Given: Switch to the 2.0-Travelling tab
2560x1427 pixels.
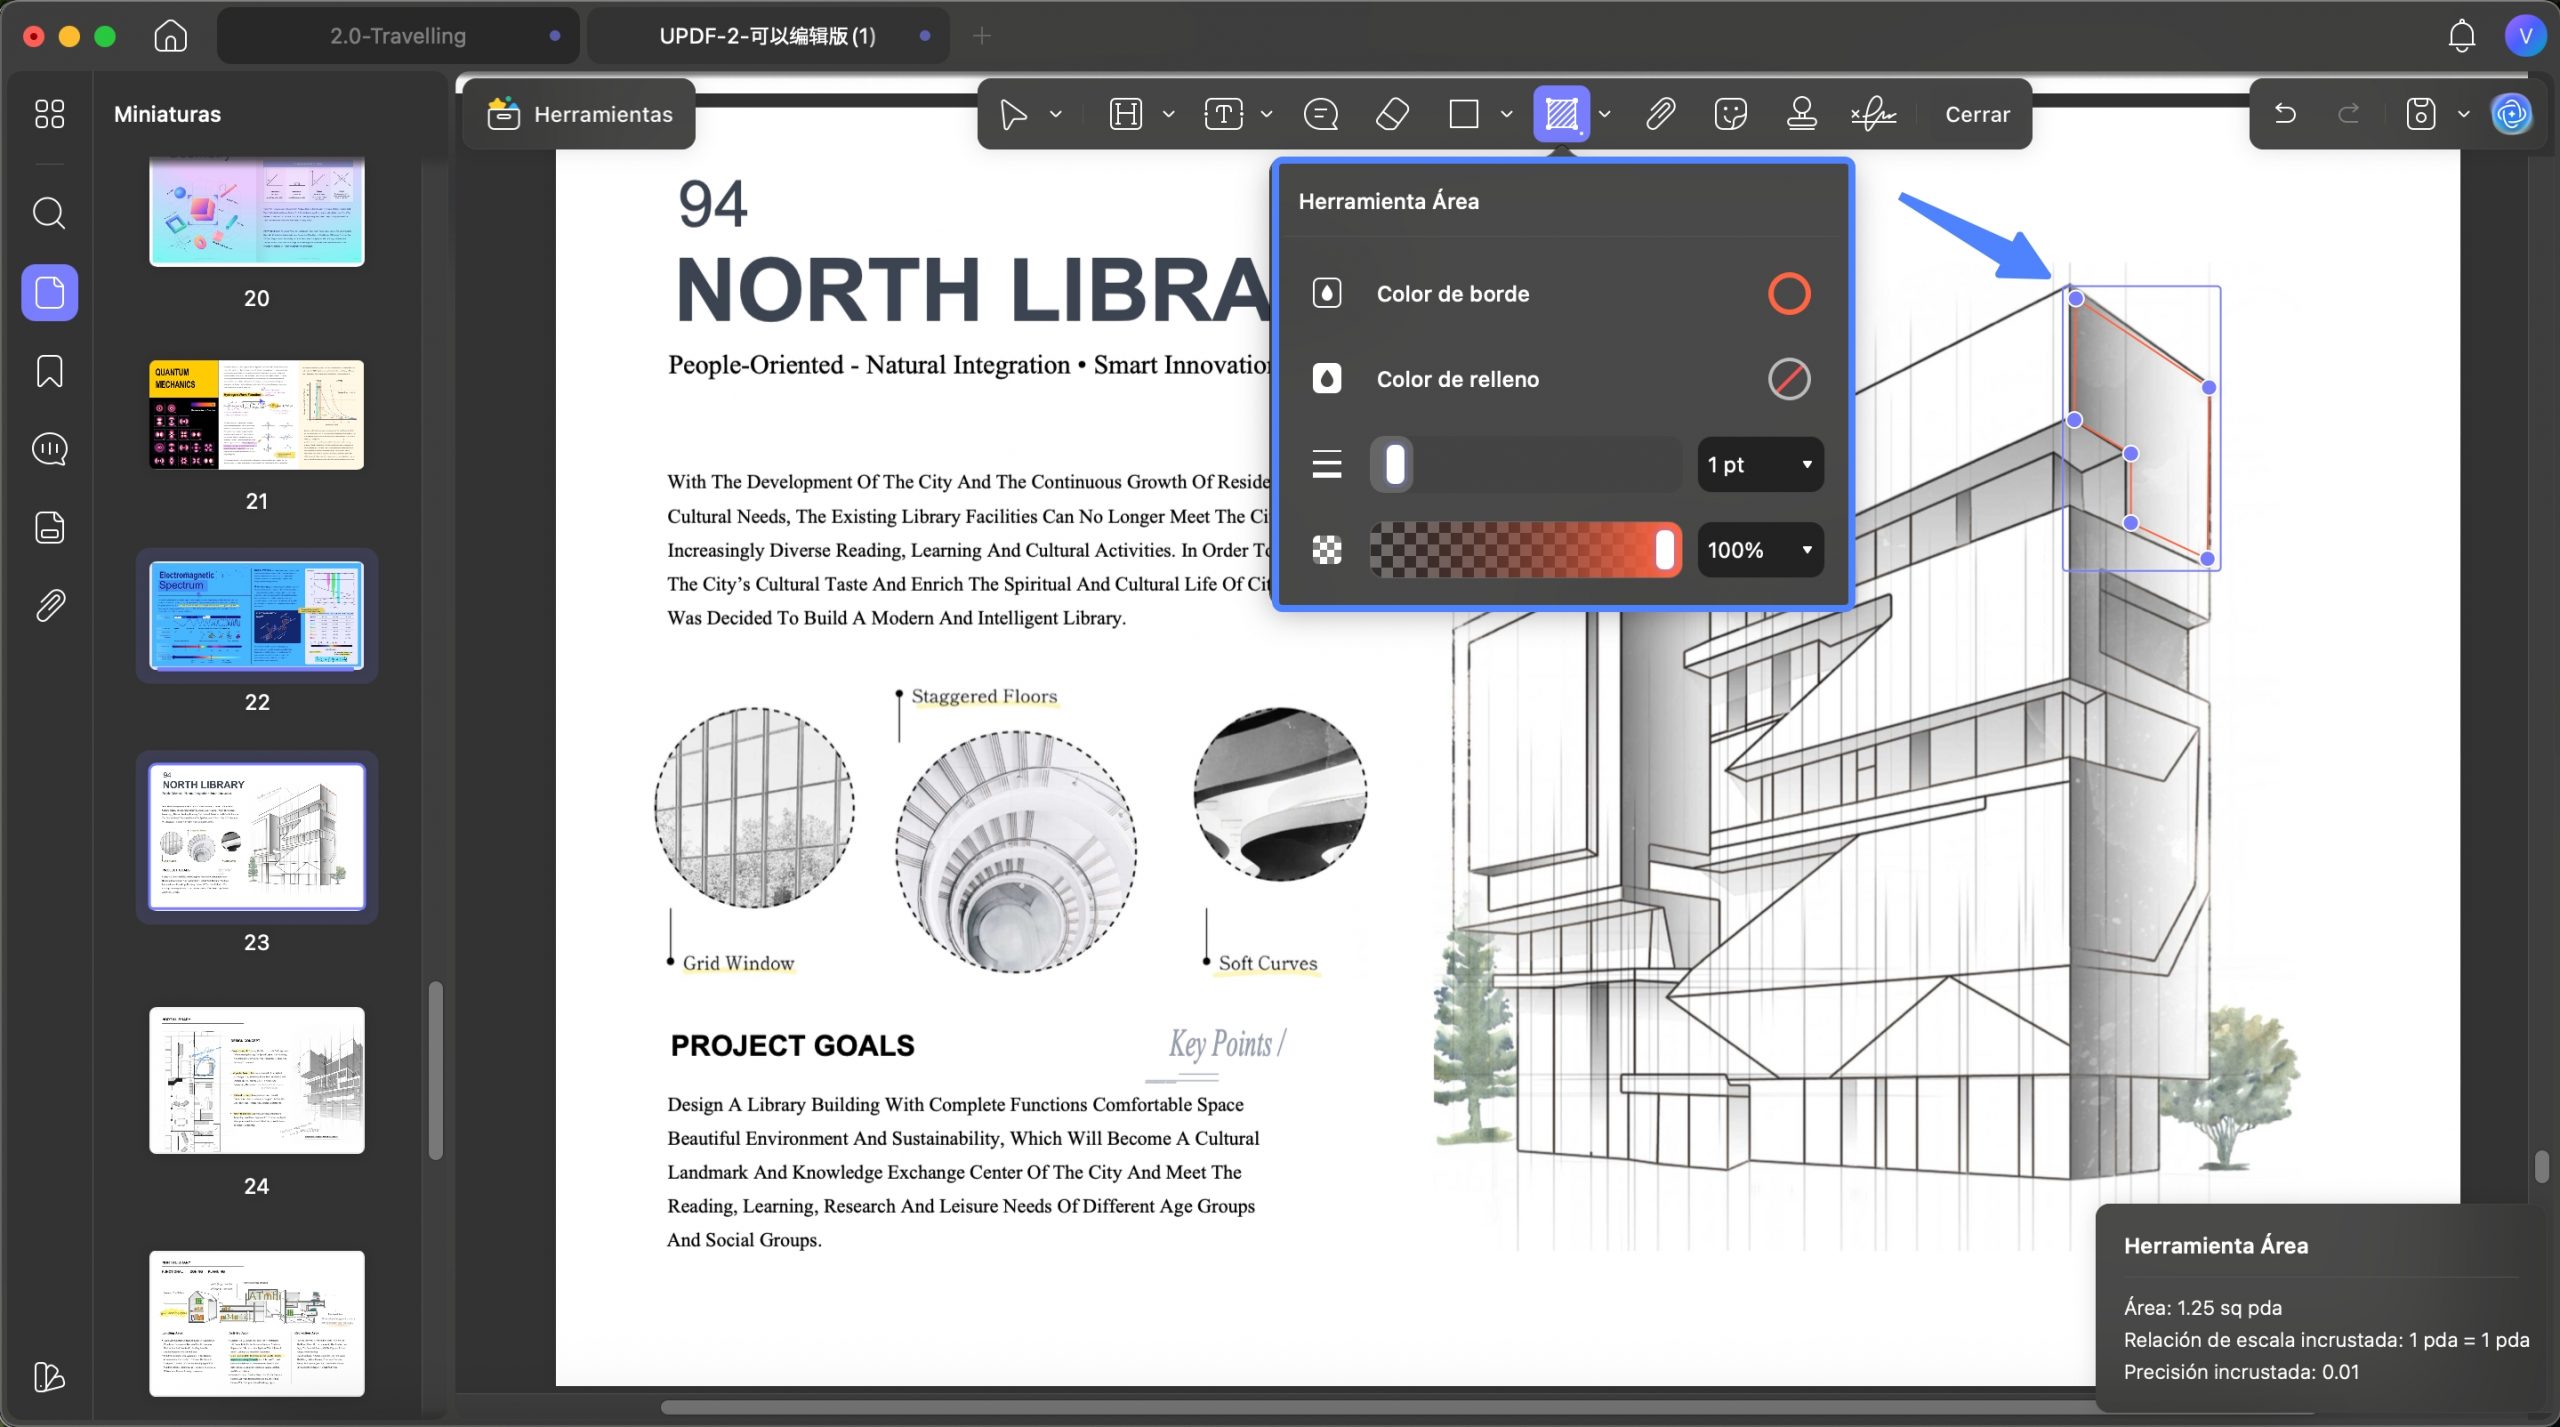Looking at the screenshot, I should (x=398, y=36).
